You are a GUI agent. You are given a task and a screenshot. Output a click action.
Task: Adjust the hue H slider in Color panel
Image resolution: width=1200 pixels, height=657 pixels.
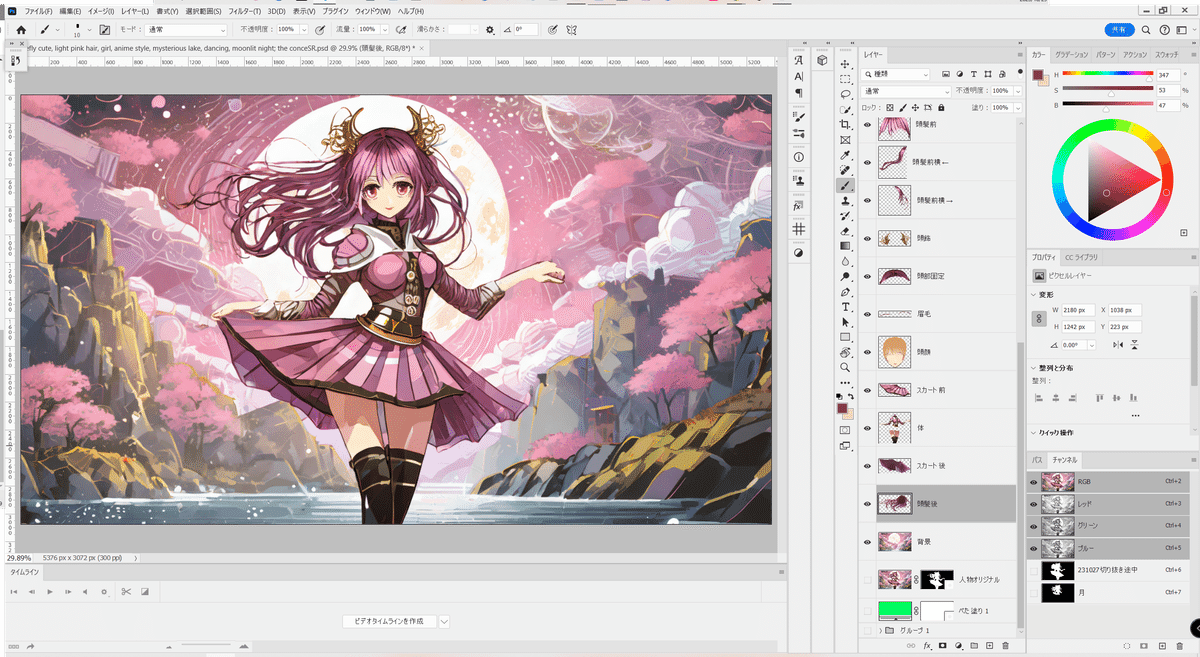[1106, 75]
